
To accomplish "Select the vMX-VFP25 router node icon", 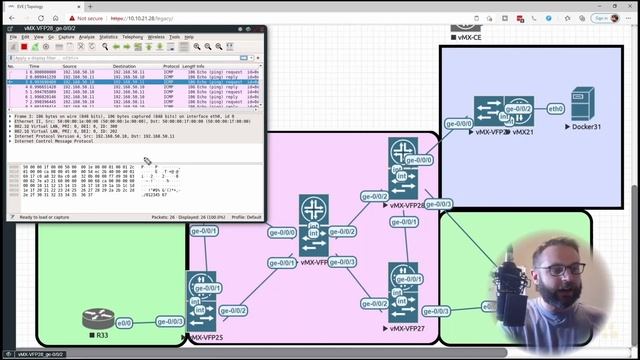I will click(201, 301).
